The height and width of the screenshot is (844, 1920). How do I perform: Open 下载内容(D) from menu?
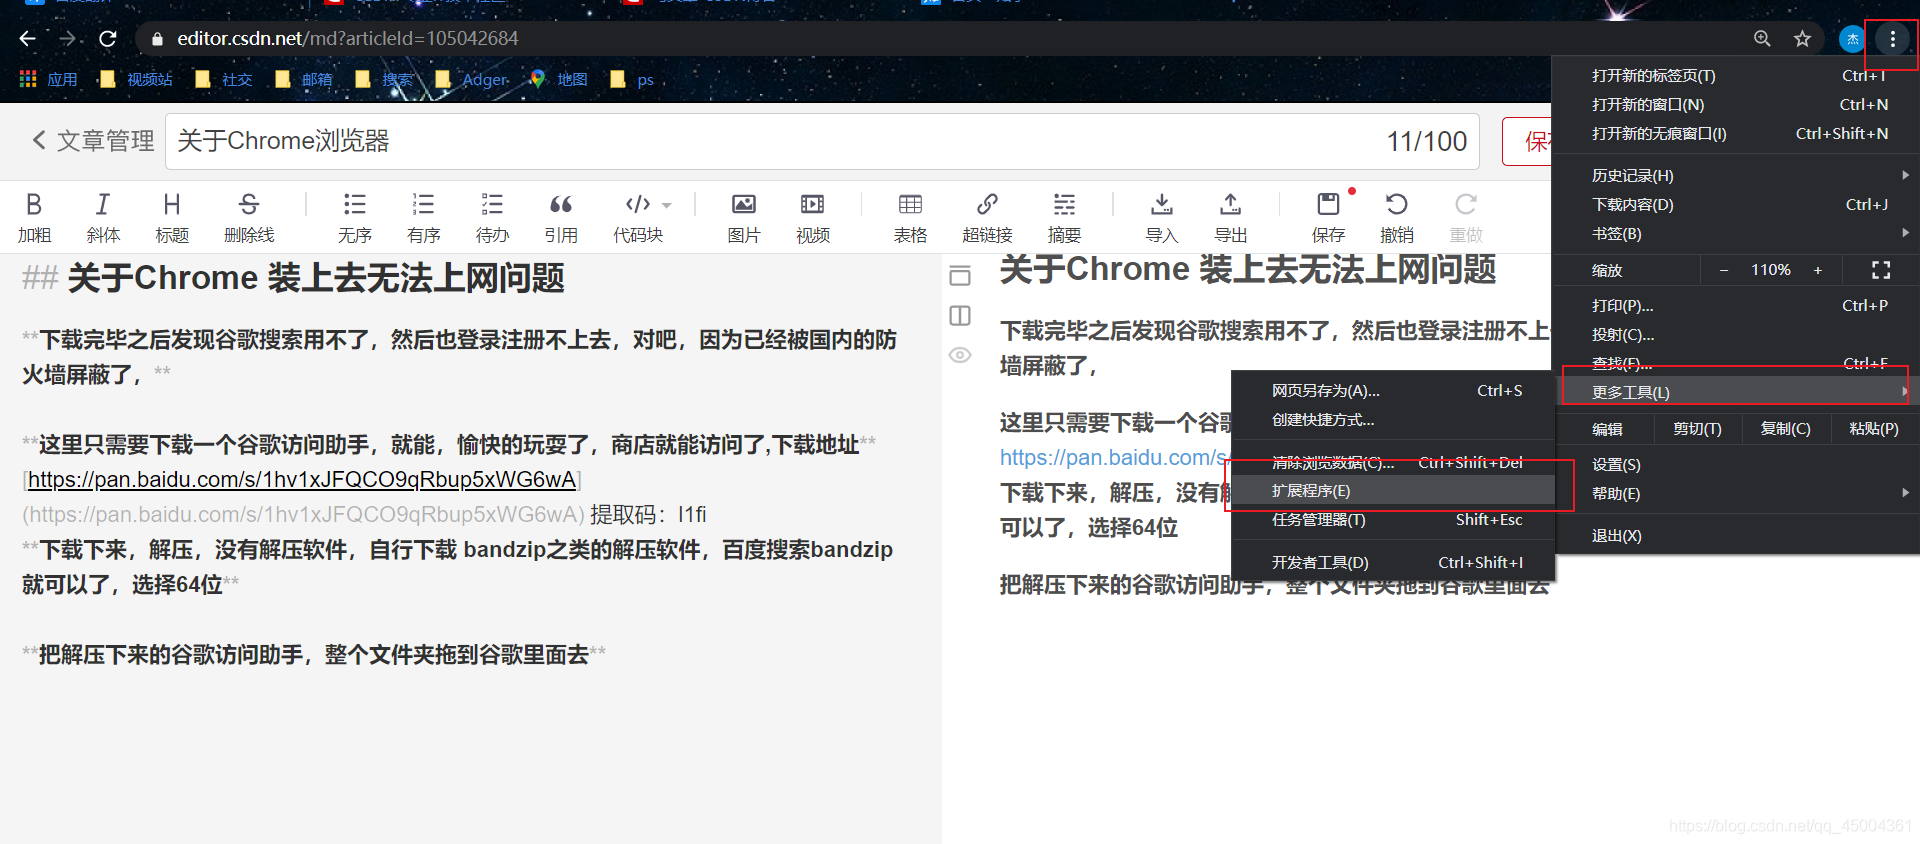pyautogui.click(x=1736, y=204)
